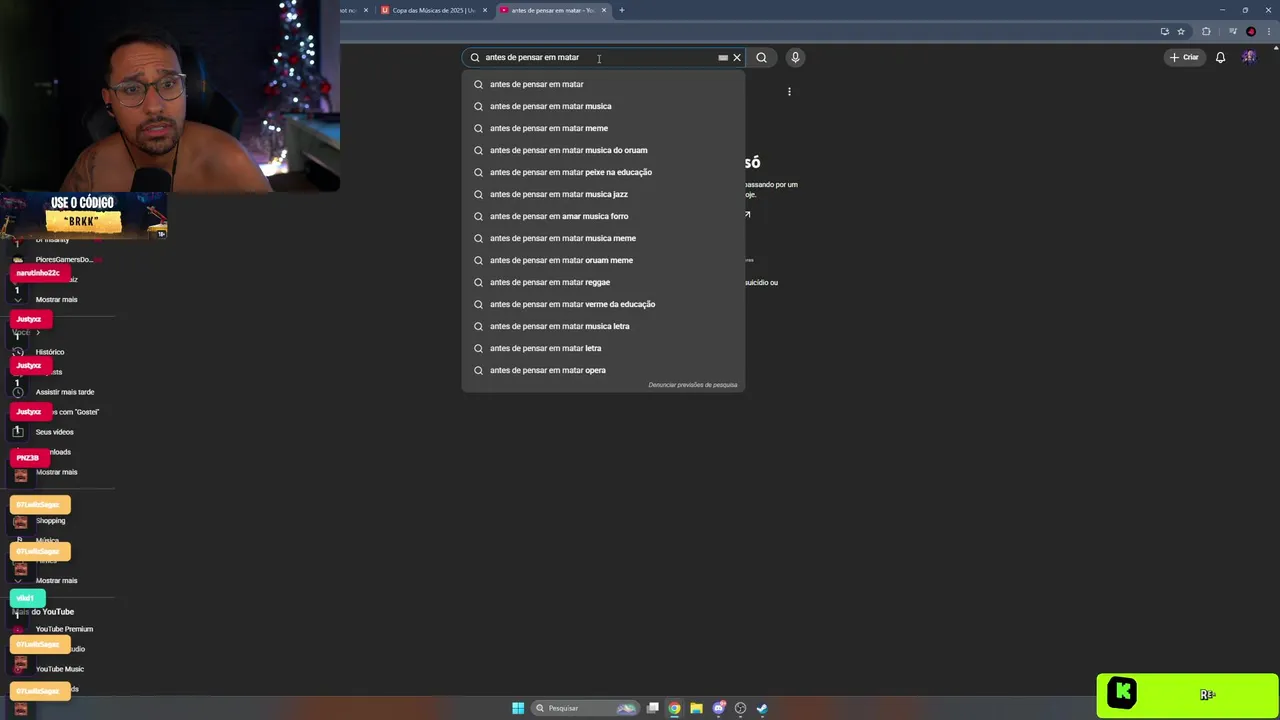Open YouTube Music in sidebar
The image size is (1280, 720).
point(60,669)
